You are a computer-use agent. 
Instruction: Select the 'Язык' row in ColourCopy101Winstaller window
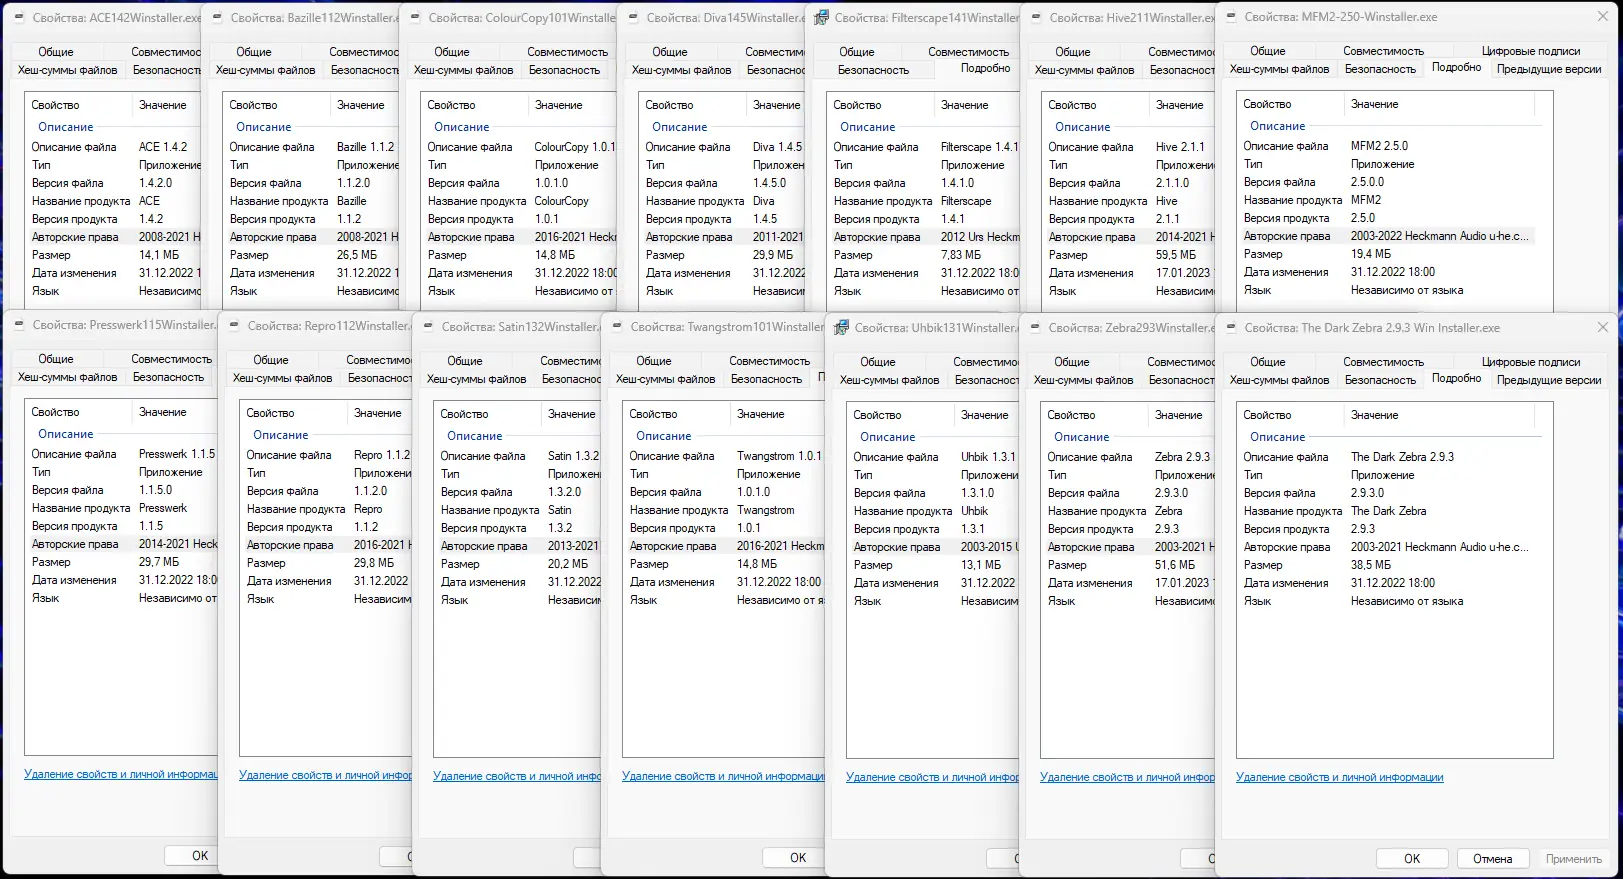pyautogui.click(x=522, y=291)
